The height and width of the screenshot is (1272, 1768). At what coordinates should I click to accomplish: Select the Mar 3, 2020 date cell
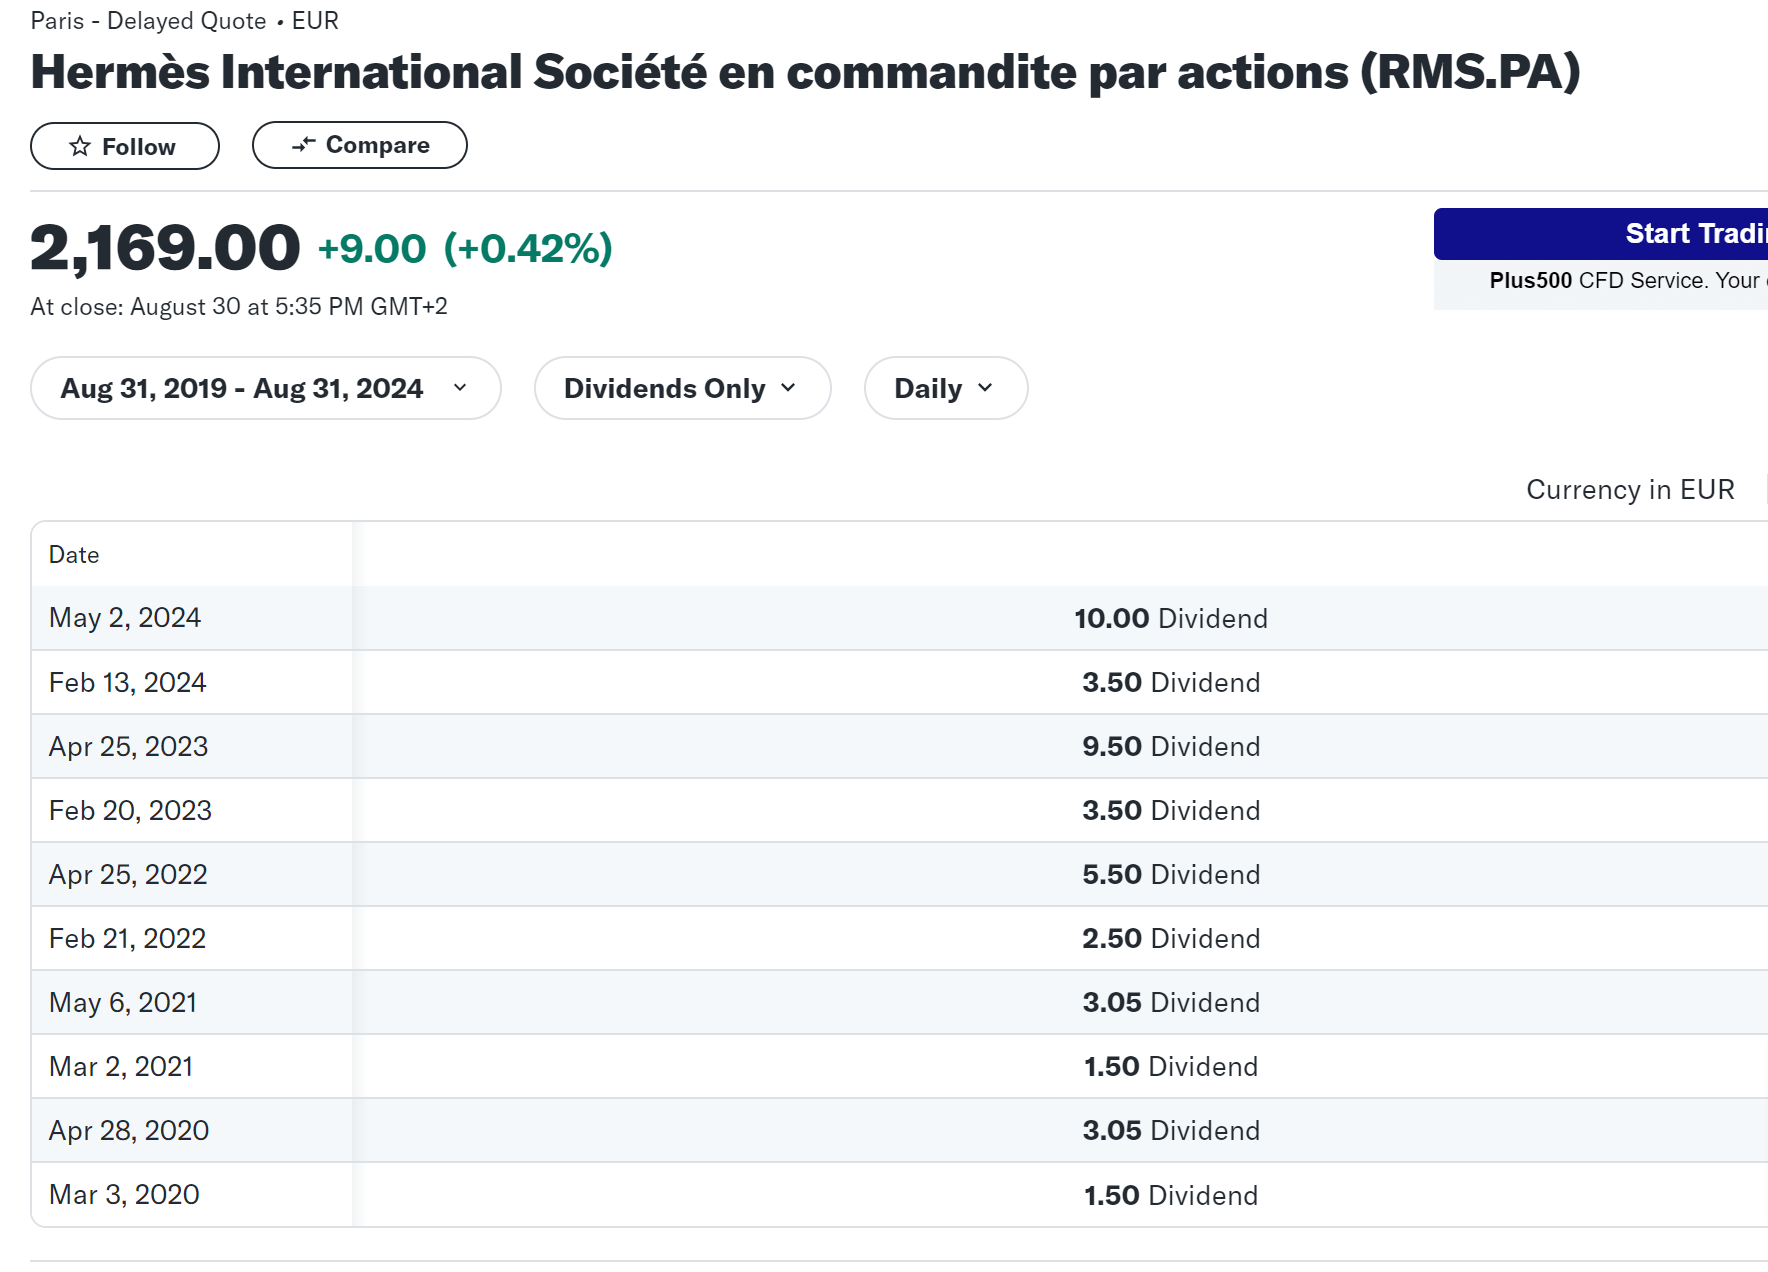(192, 1194)
